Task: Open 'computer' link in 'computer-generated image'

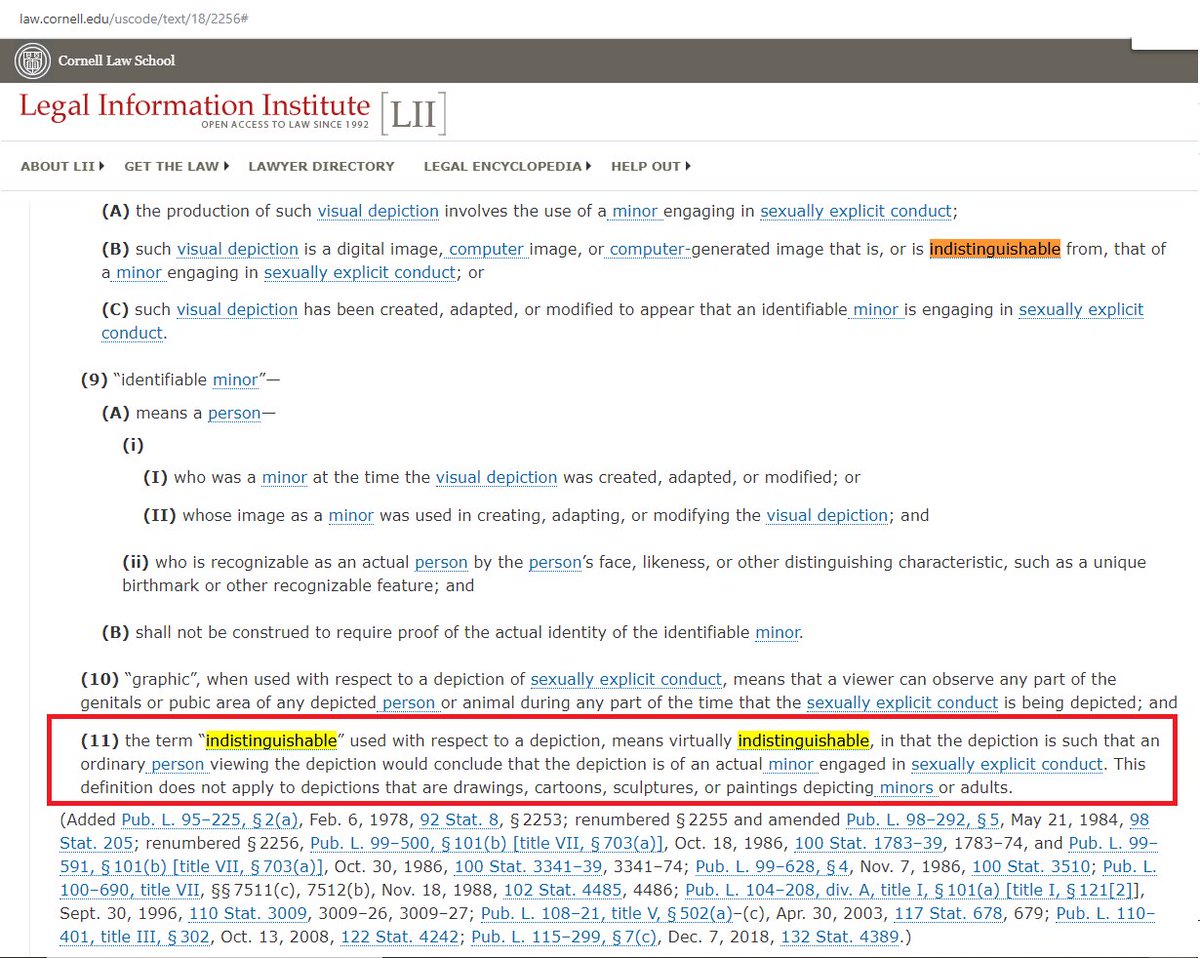Action: tap(648, 249)
